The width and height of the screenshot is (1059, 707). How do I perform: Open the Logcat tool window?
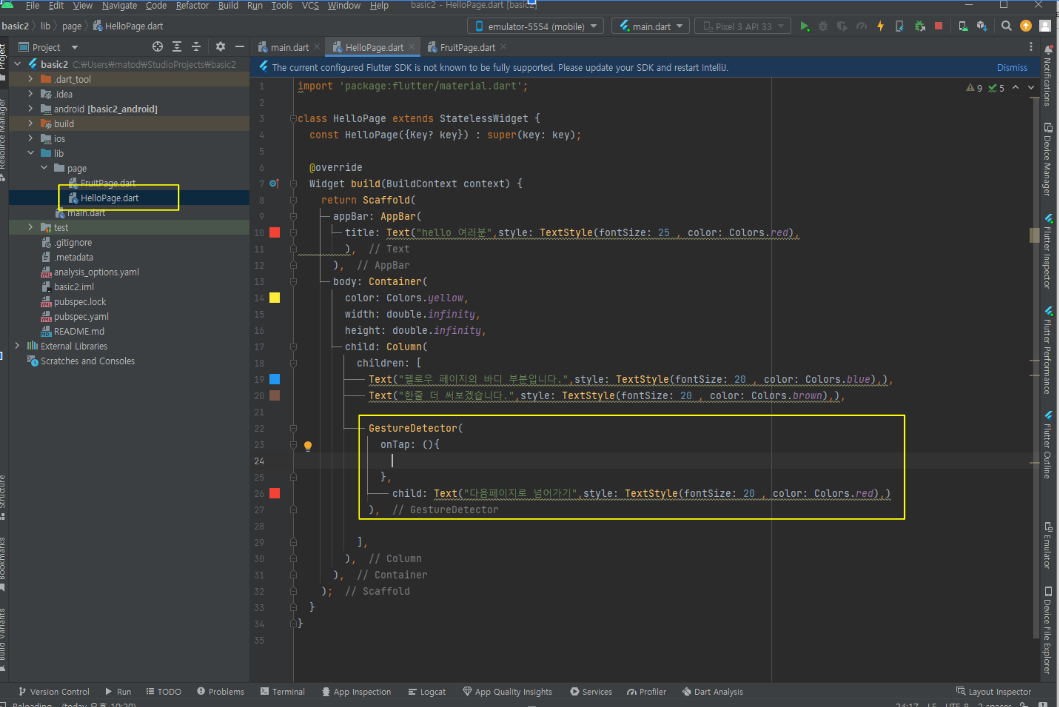click(427, 691)
